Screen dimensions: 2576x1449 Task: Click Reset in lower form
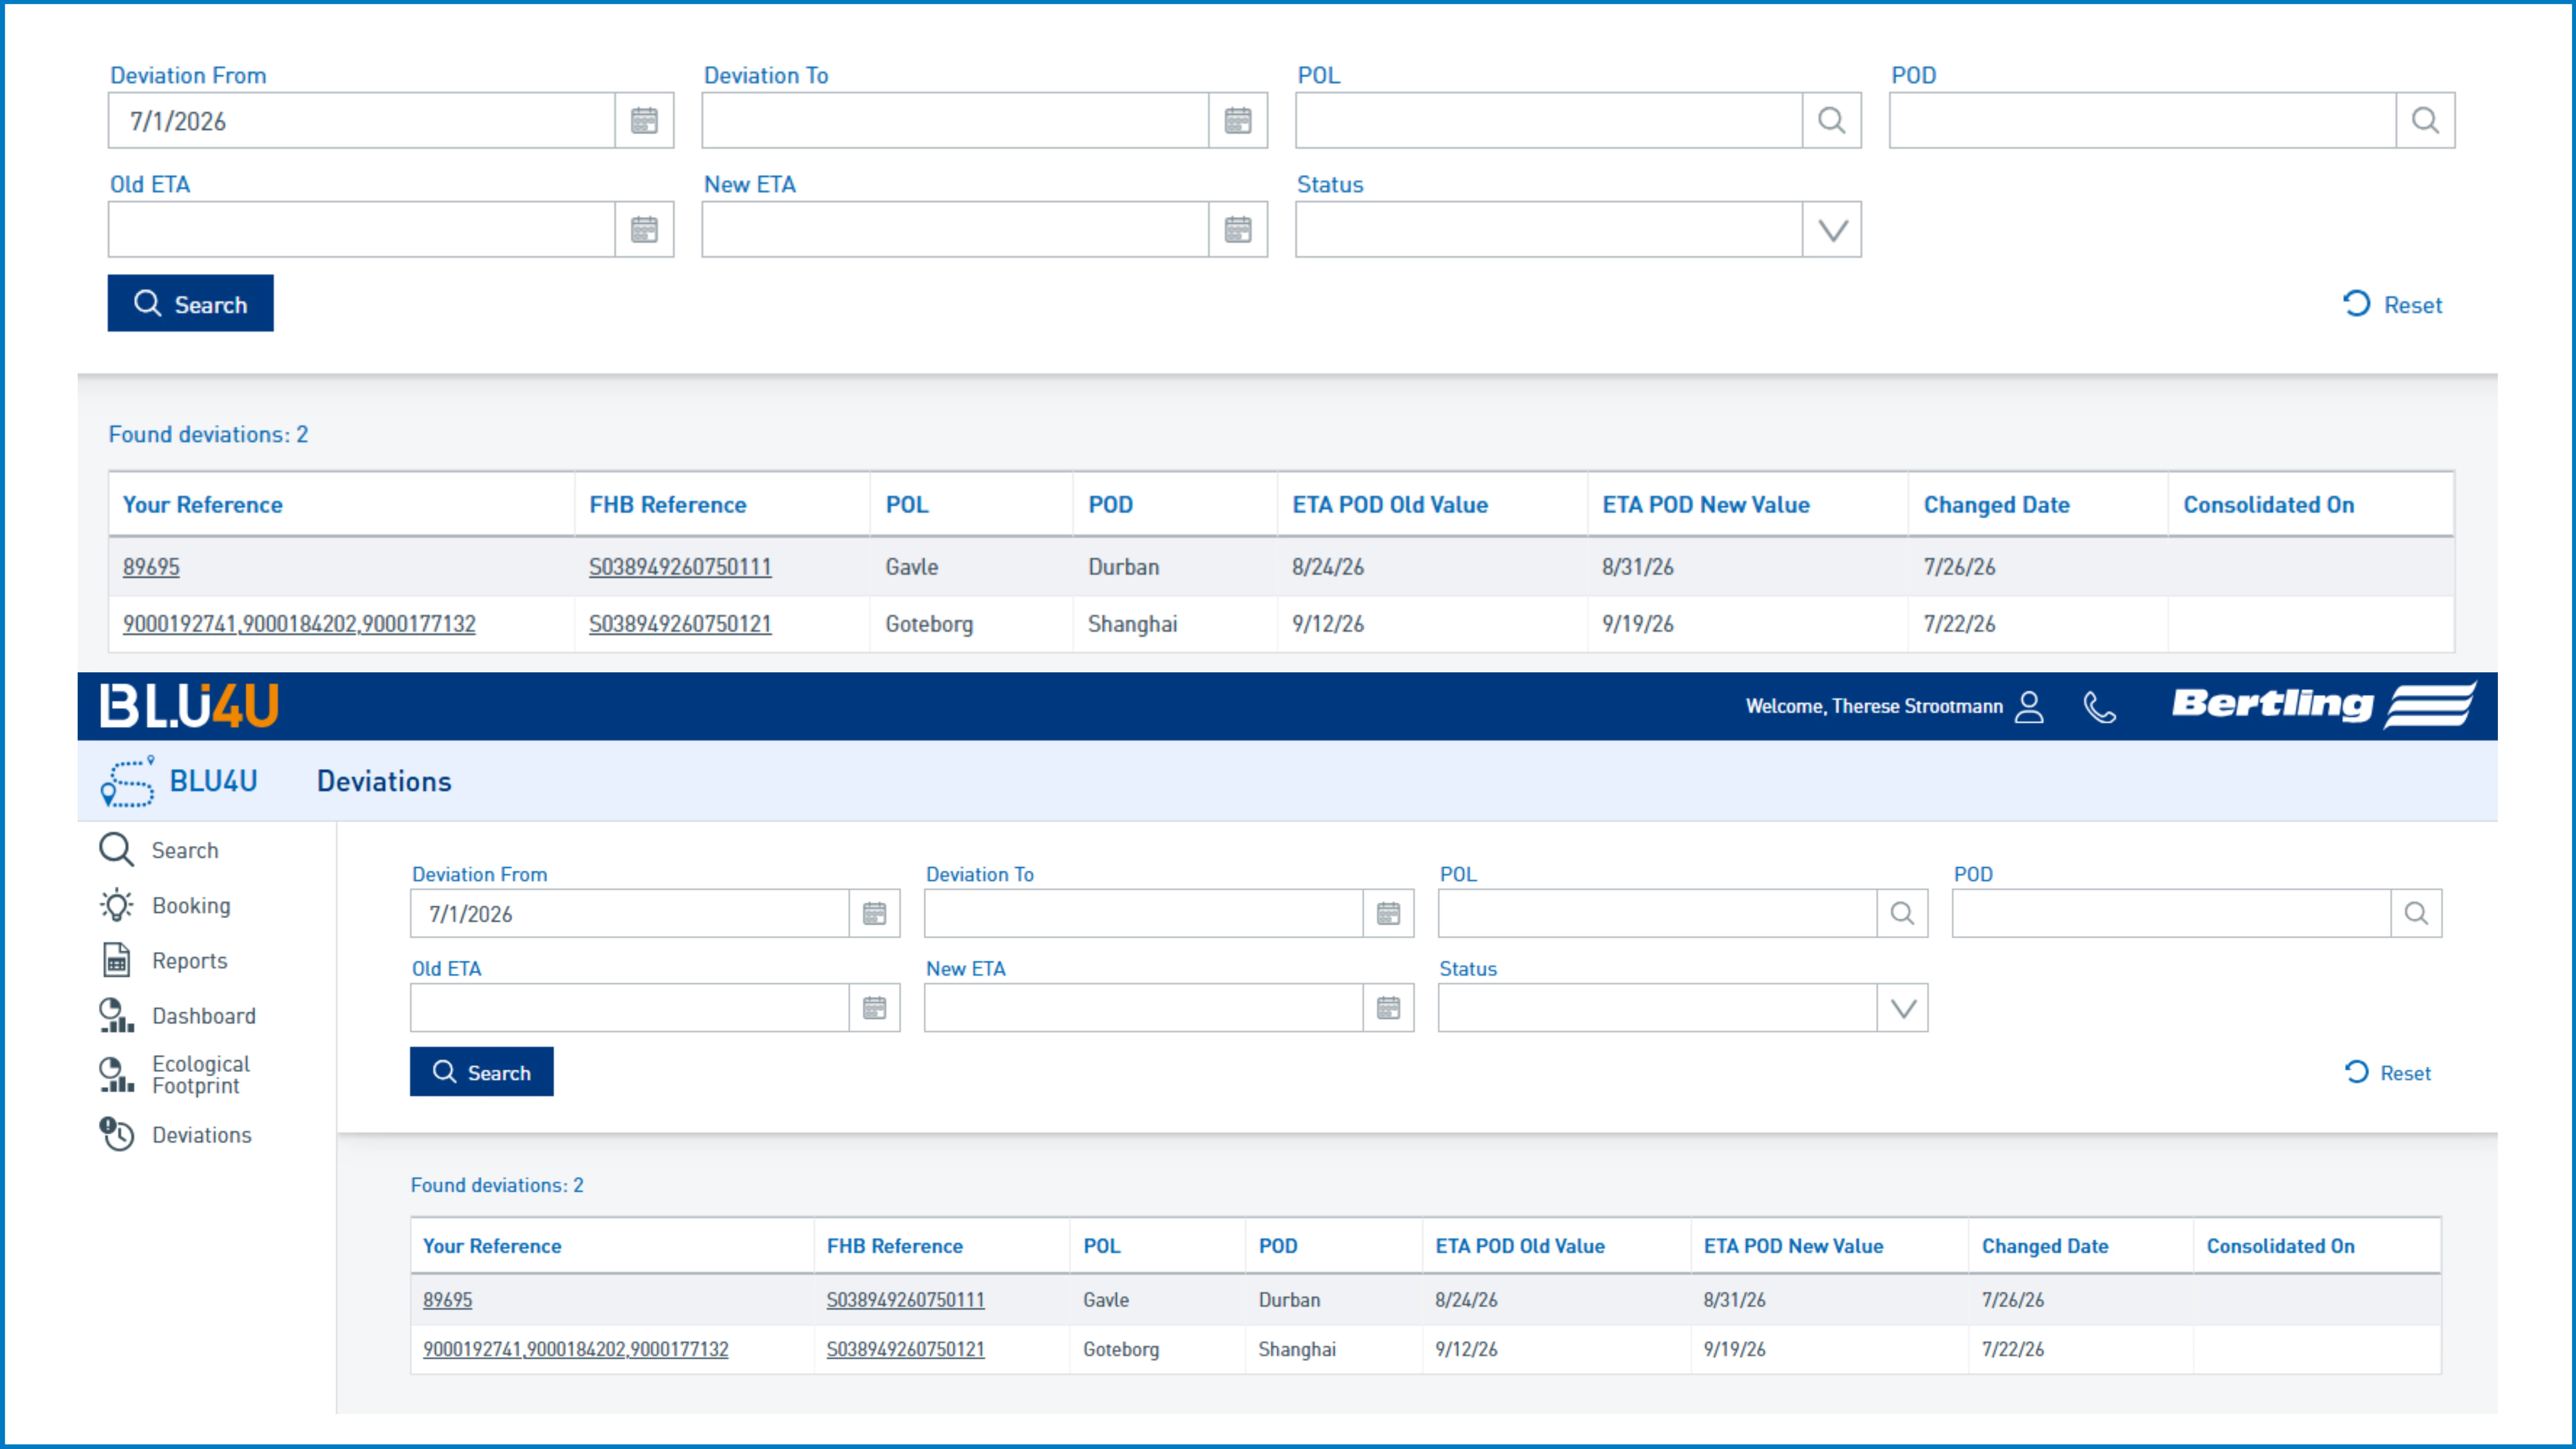point(2388,1073)
